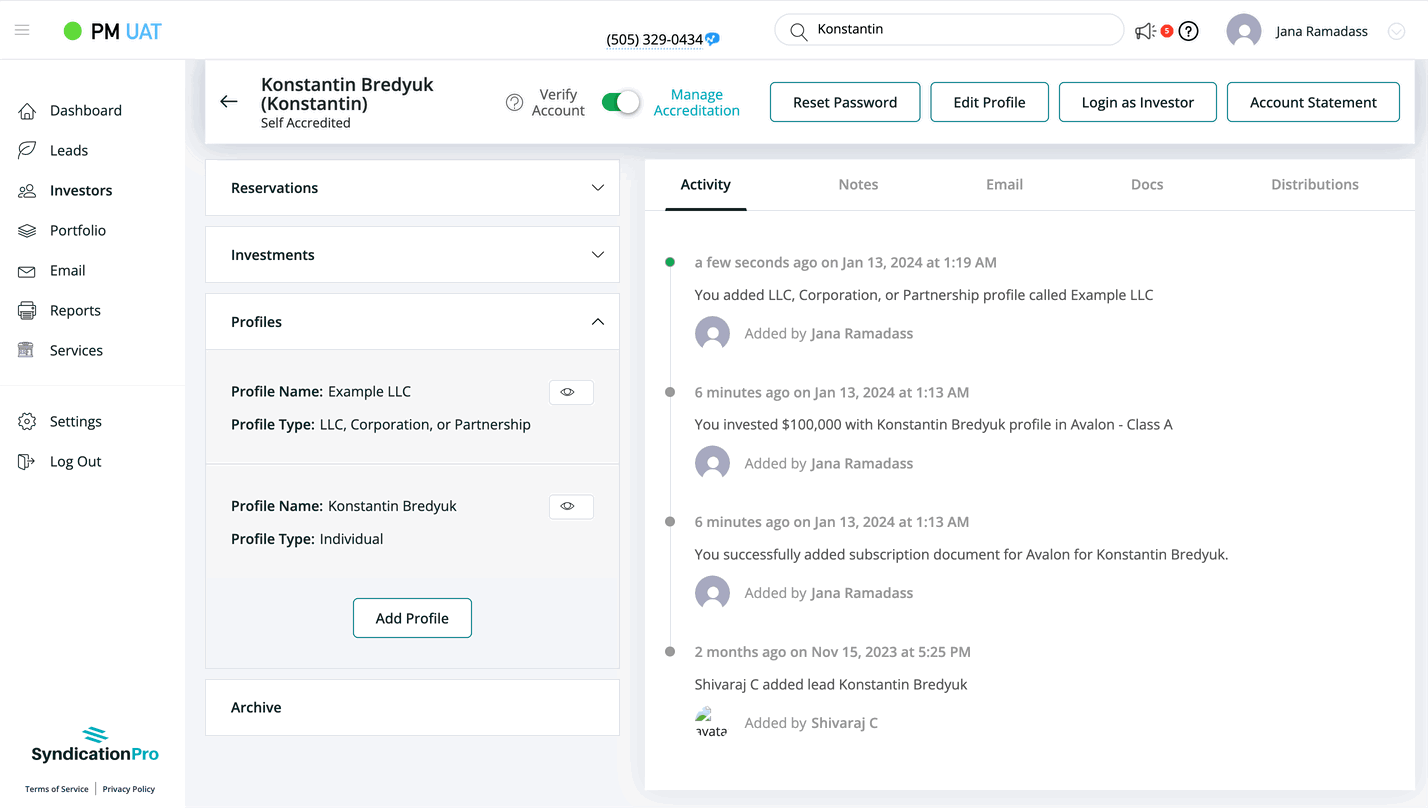
Task: Expand the Investments section
Action: click(x=597, y=255)
